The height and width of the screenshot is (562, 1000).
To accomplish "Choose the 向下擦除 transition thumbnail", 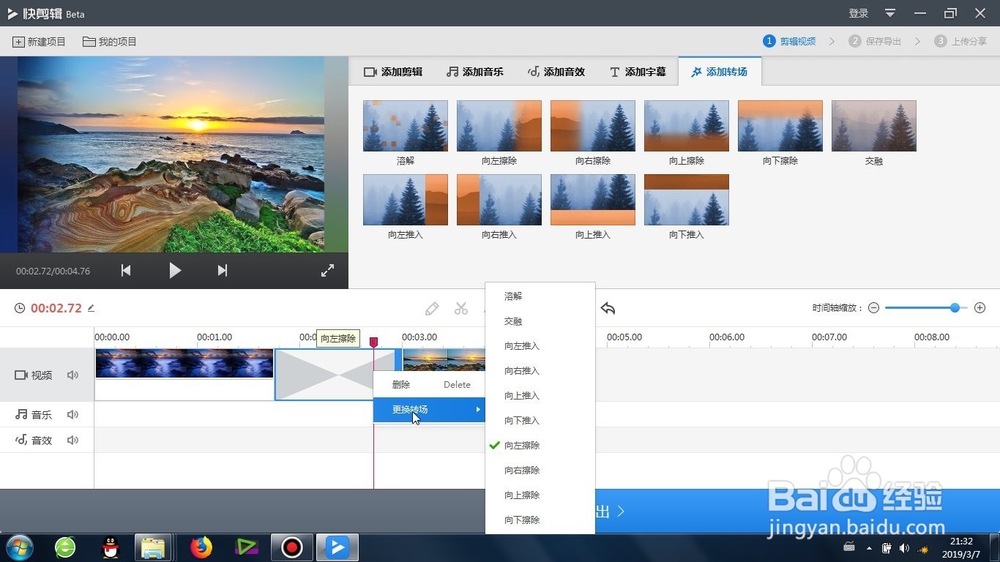I will [x=780, y=126].
